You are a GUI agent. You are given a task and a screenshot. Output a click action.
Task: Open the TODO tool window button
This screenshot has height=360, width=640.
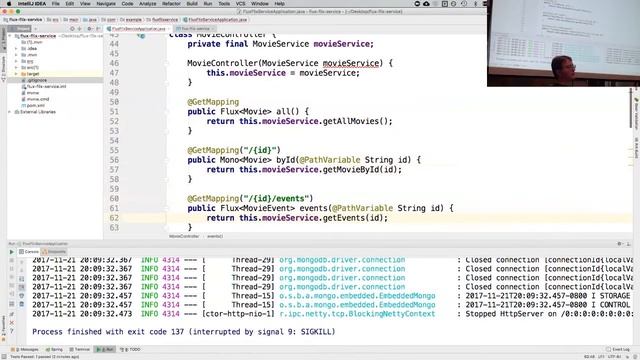coord(131,349)
